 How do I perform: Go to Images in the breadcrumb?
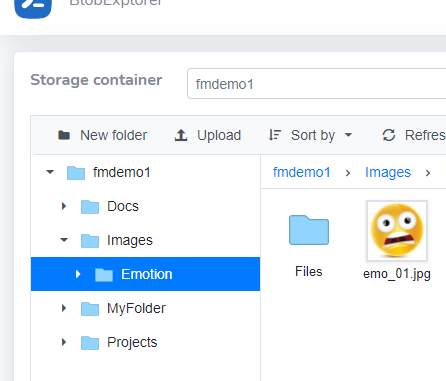[x=388, y=173]
